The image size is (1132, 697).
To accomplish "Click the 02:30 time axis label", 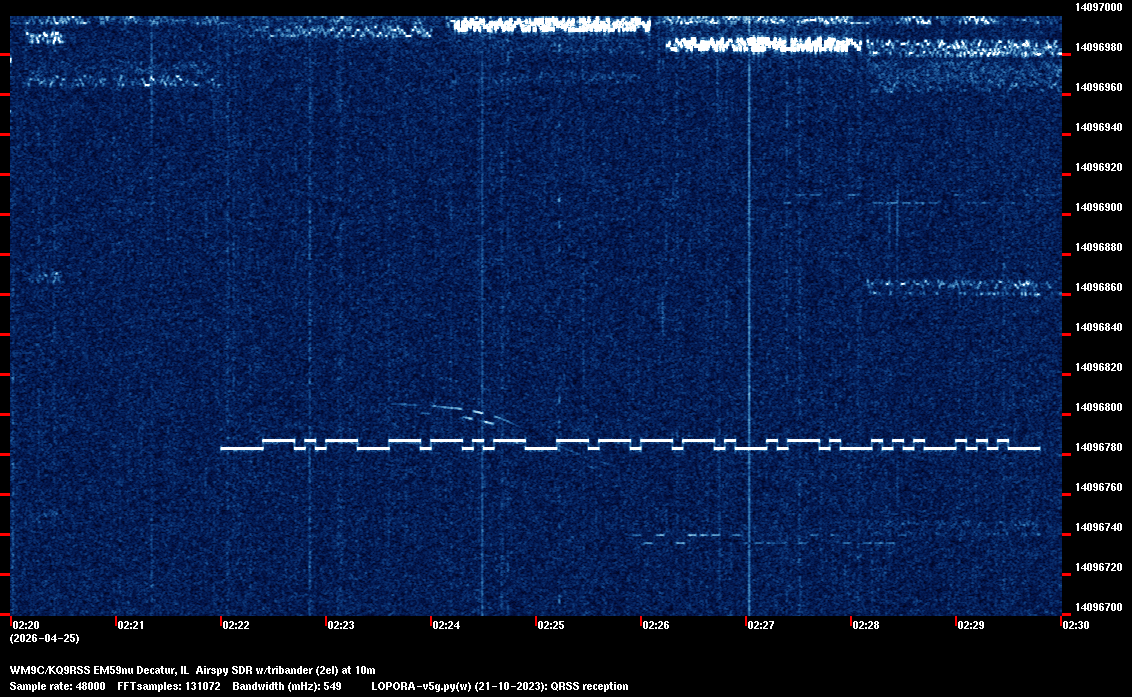I will [1076, 625].
